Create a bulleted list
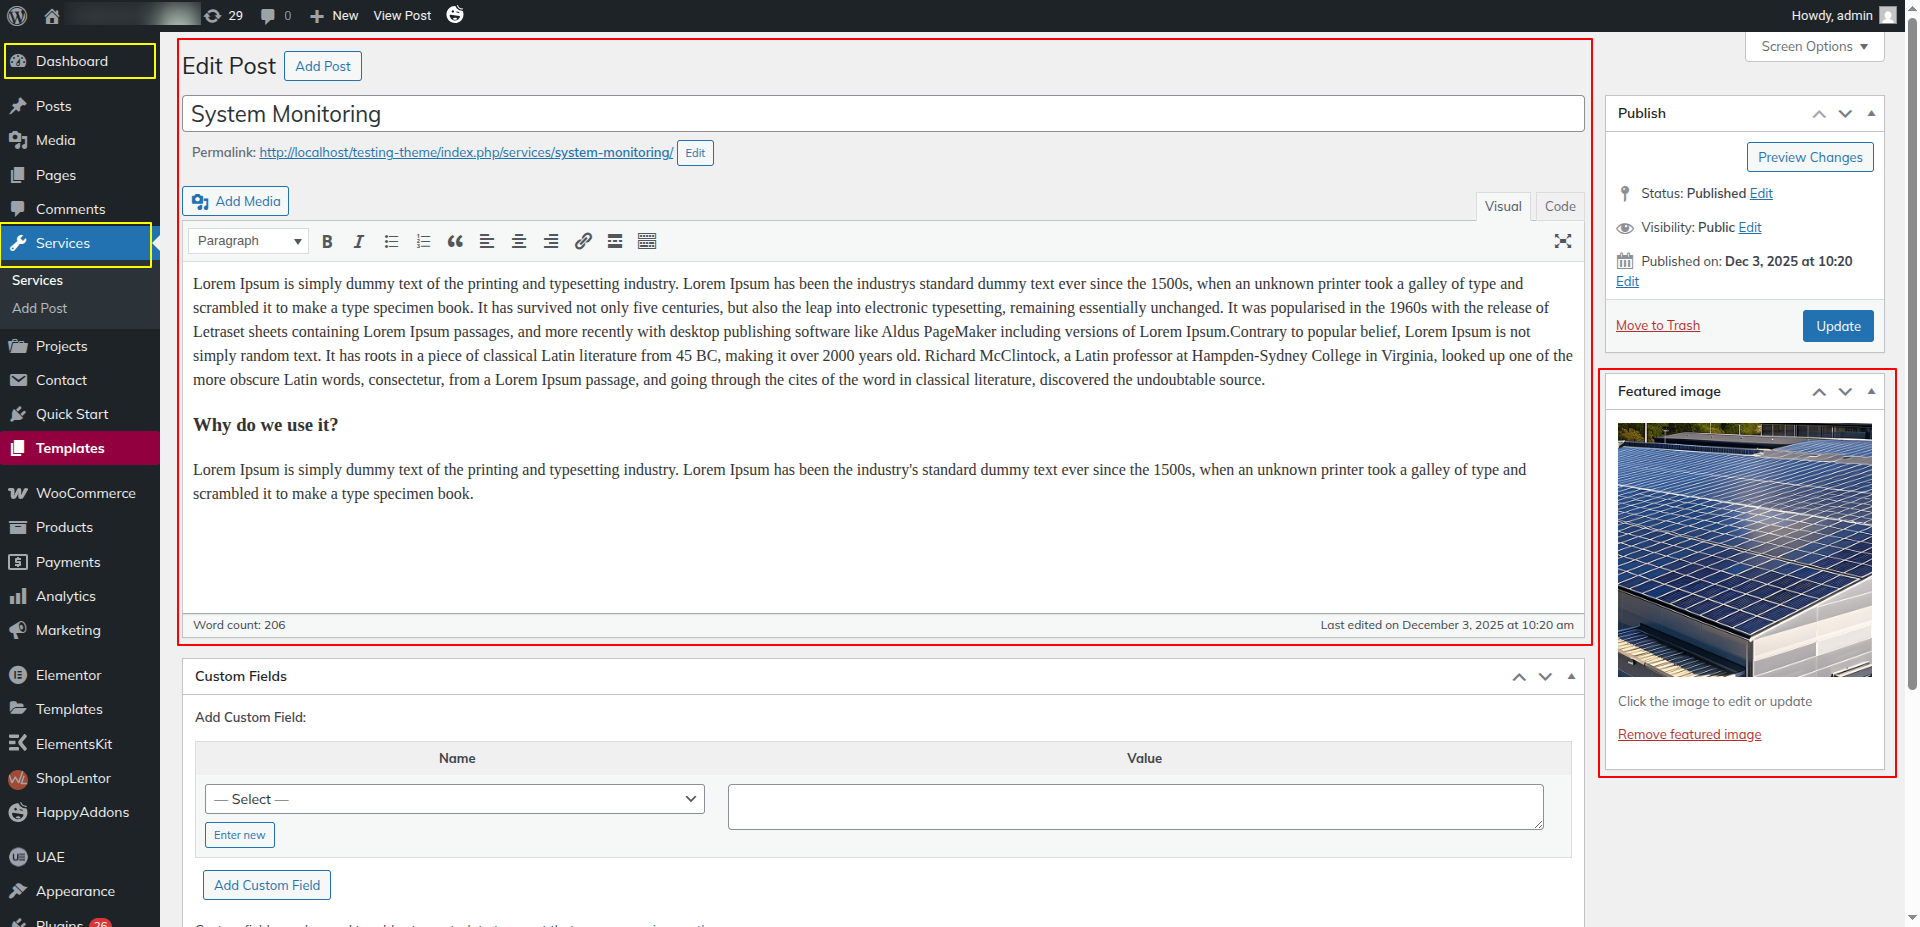Viewport: 1920px width, 927px height. tap(391, 241)
